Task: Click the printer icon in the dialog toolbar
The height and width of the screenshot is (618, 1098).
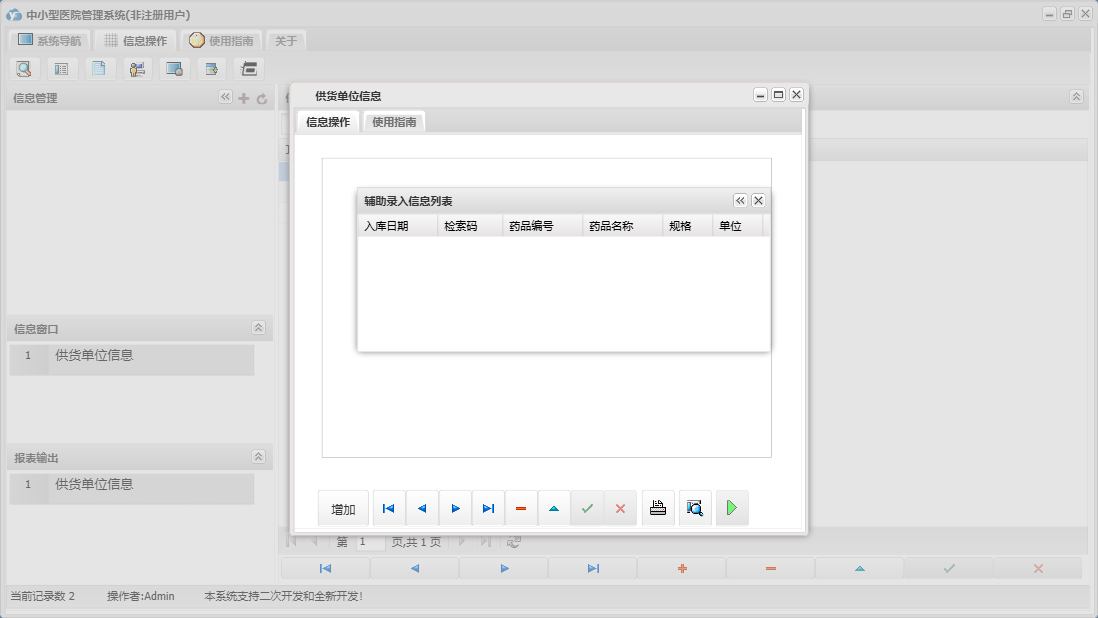Action: click(657, 508)
